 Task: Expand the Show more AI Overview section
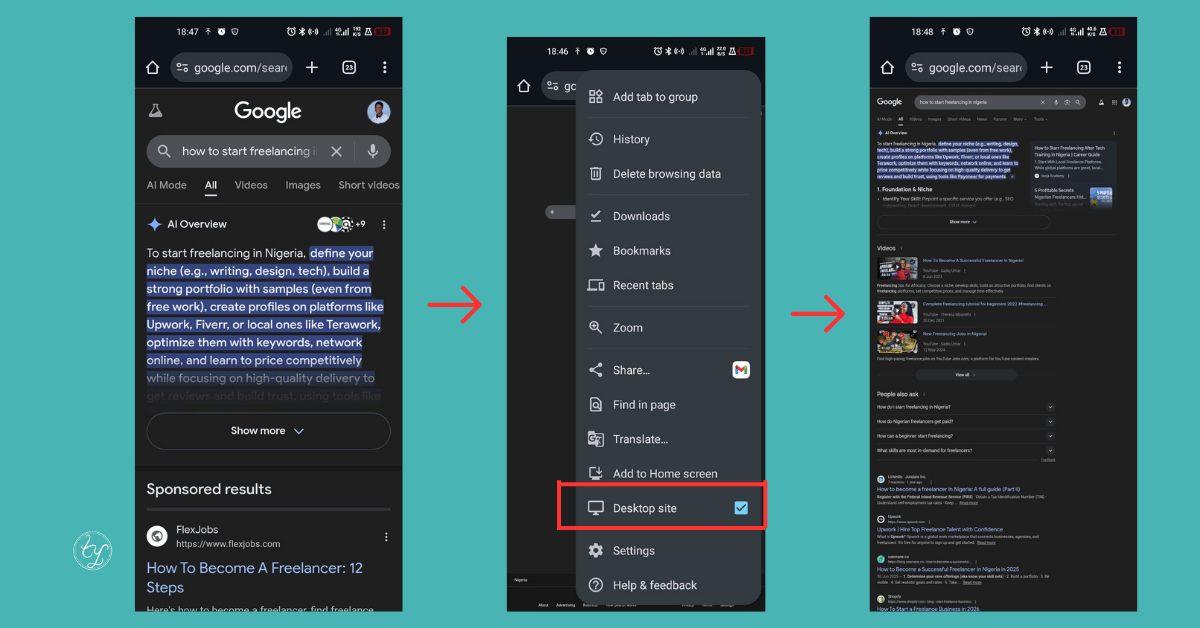tap(268, 431)
